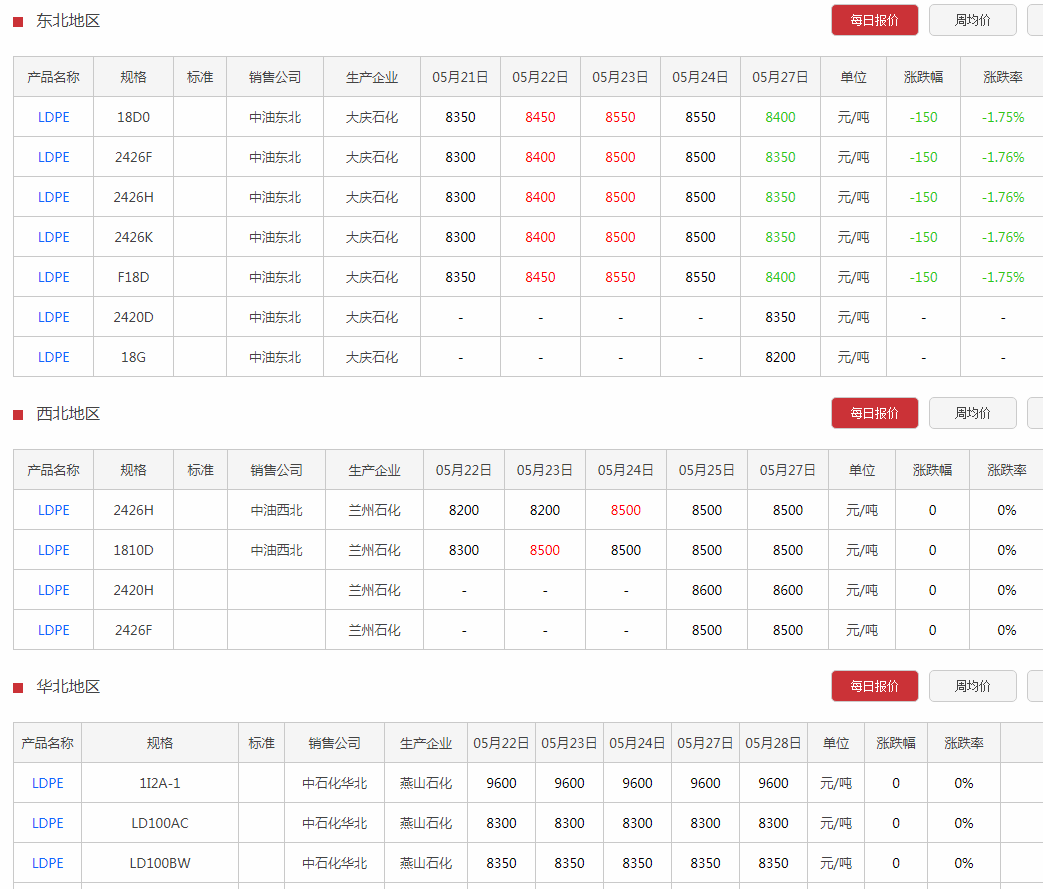
Task: Click 05月25日 column header in 西北 table
Action: point(706,470)
